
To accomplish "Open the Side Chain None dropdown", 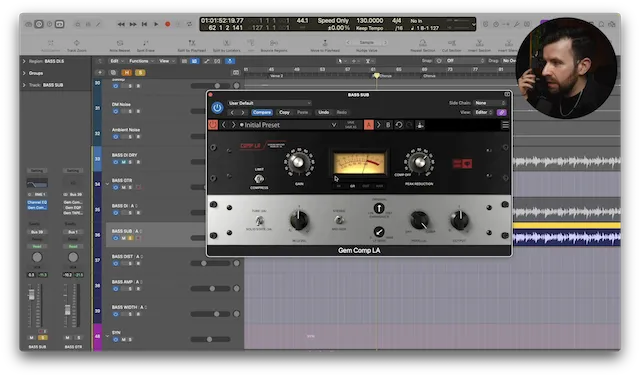I will [x=490, y=103].
